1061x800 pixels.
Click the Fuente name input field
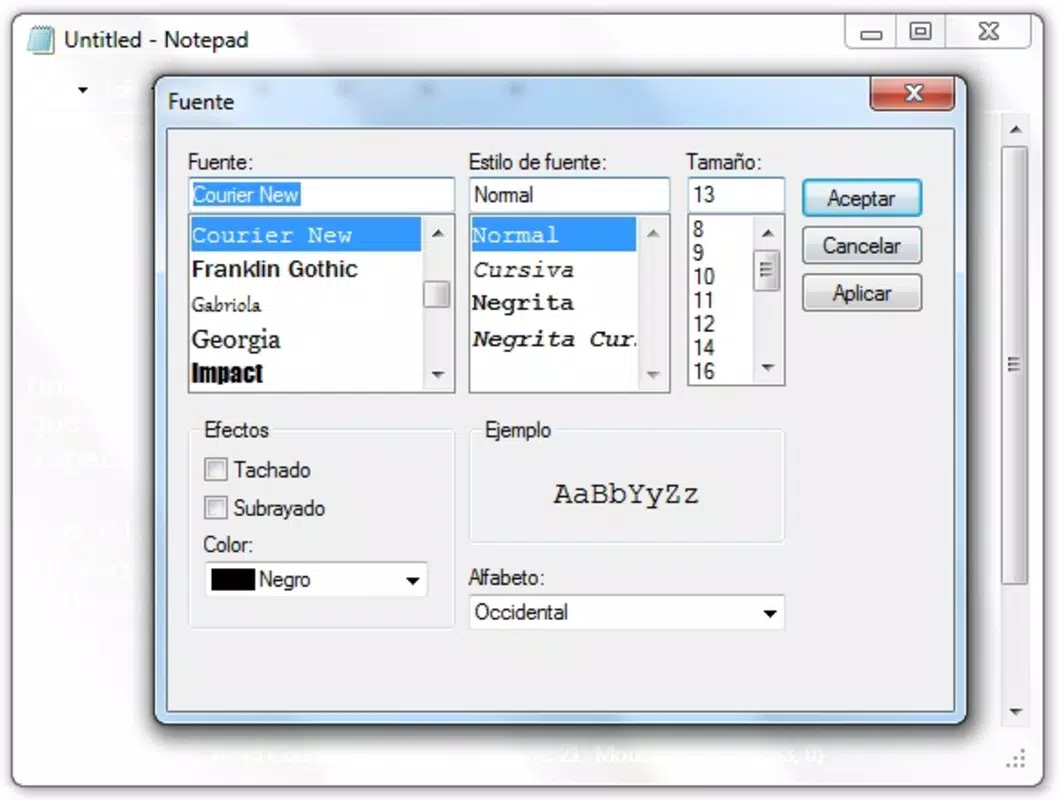point(321,195)
